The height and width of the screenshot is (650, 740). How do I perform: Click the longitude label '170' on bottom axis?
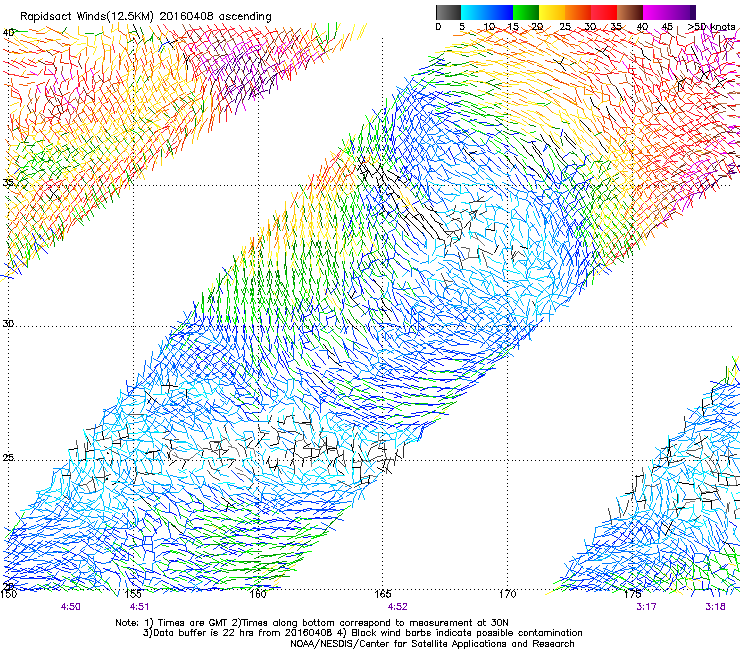point(507,594)
